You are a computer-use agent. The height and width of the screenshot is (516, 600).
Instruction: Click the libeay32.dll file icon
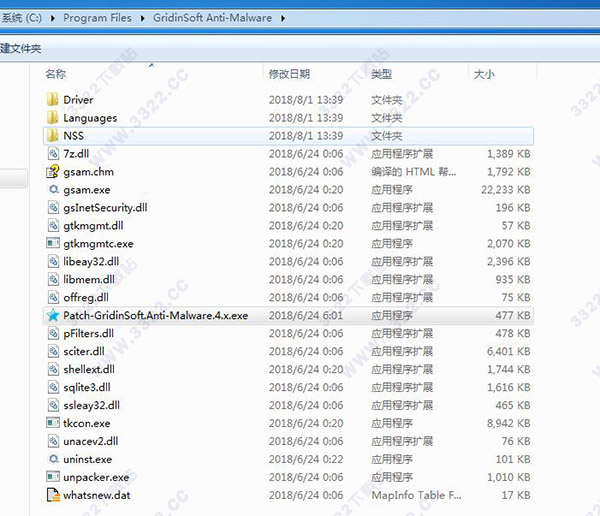53,262
